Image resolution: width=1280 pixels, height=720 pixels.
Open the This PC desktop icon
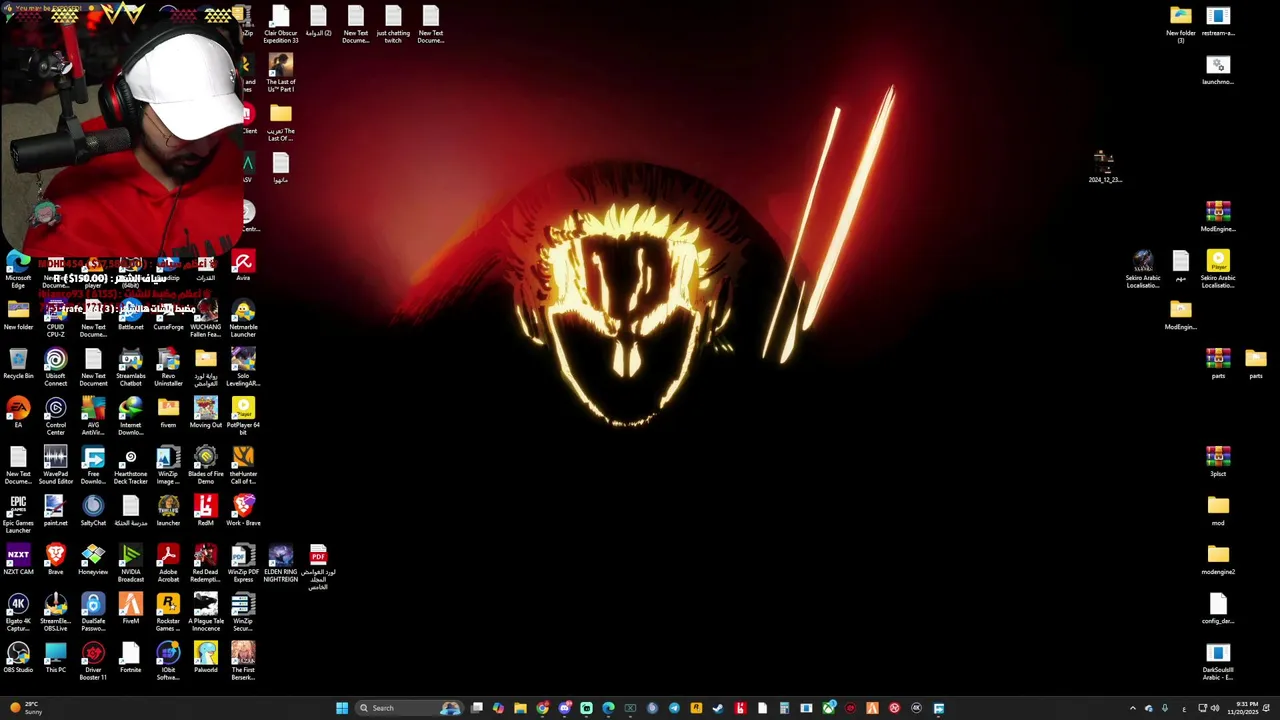tap(55, 658)
